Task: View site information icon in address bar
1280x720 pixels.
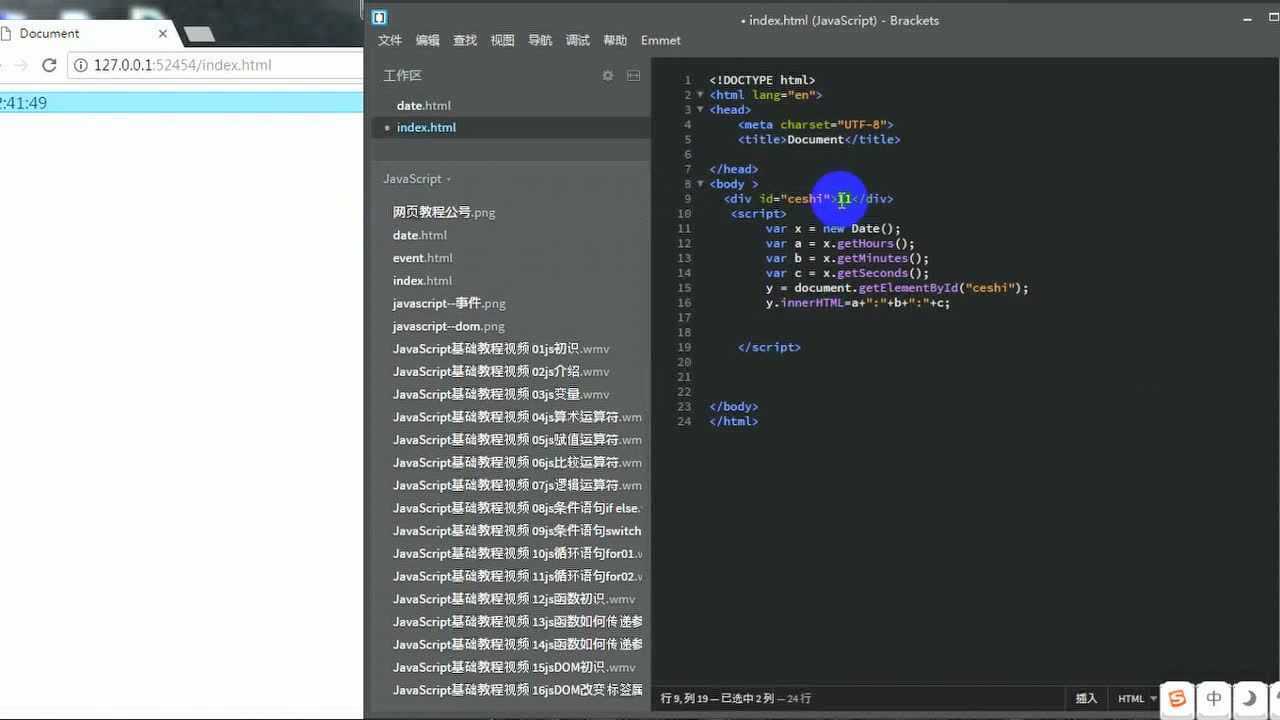Action: click(x=82, y=65)
